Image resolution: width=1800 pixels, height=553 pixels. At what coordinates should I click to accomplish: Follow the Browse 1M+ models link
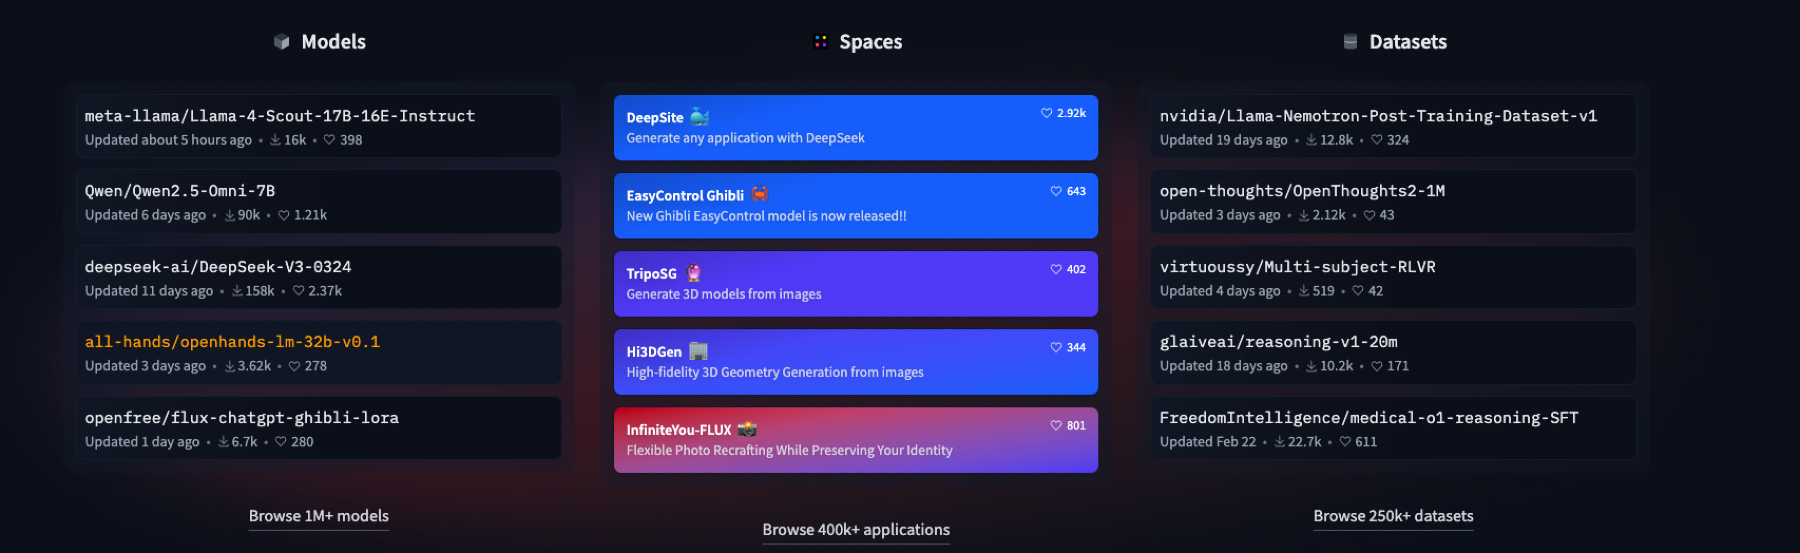319,516
